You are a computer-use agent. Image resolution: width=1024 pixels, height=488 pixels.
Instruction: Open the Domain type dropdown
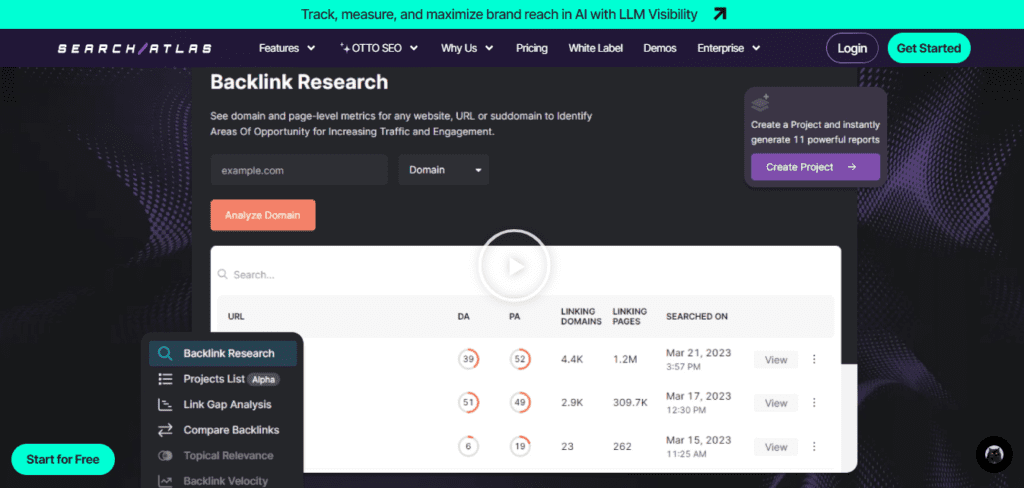443,170
